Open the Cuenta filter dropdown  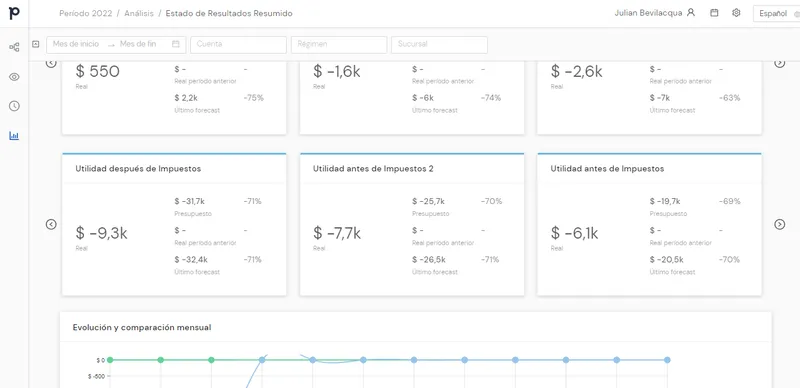click(x=238, y=44)
